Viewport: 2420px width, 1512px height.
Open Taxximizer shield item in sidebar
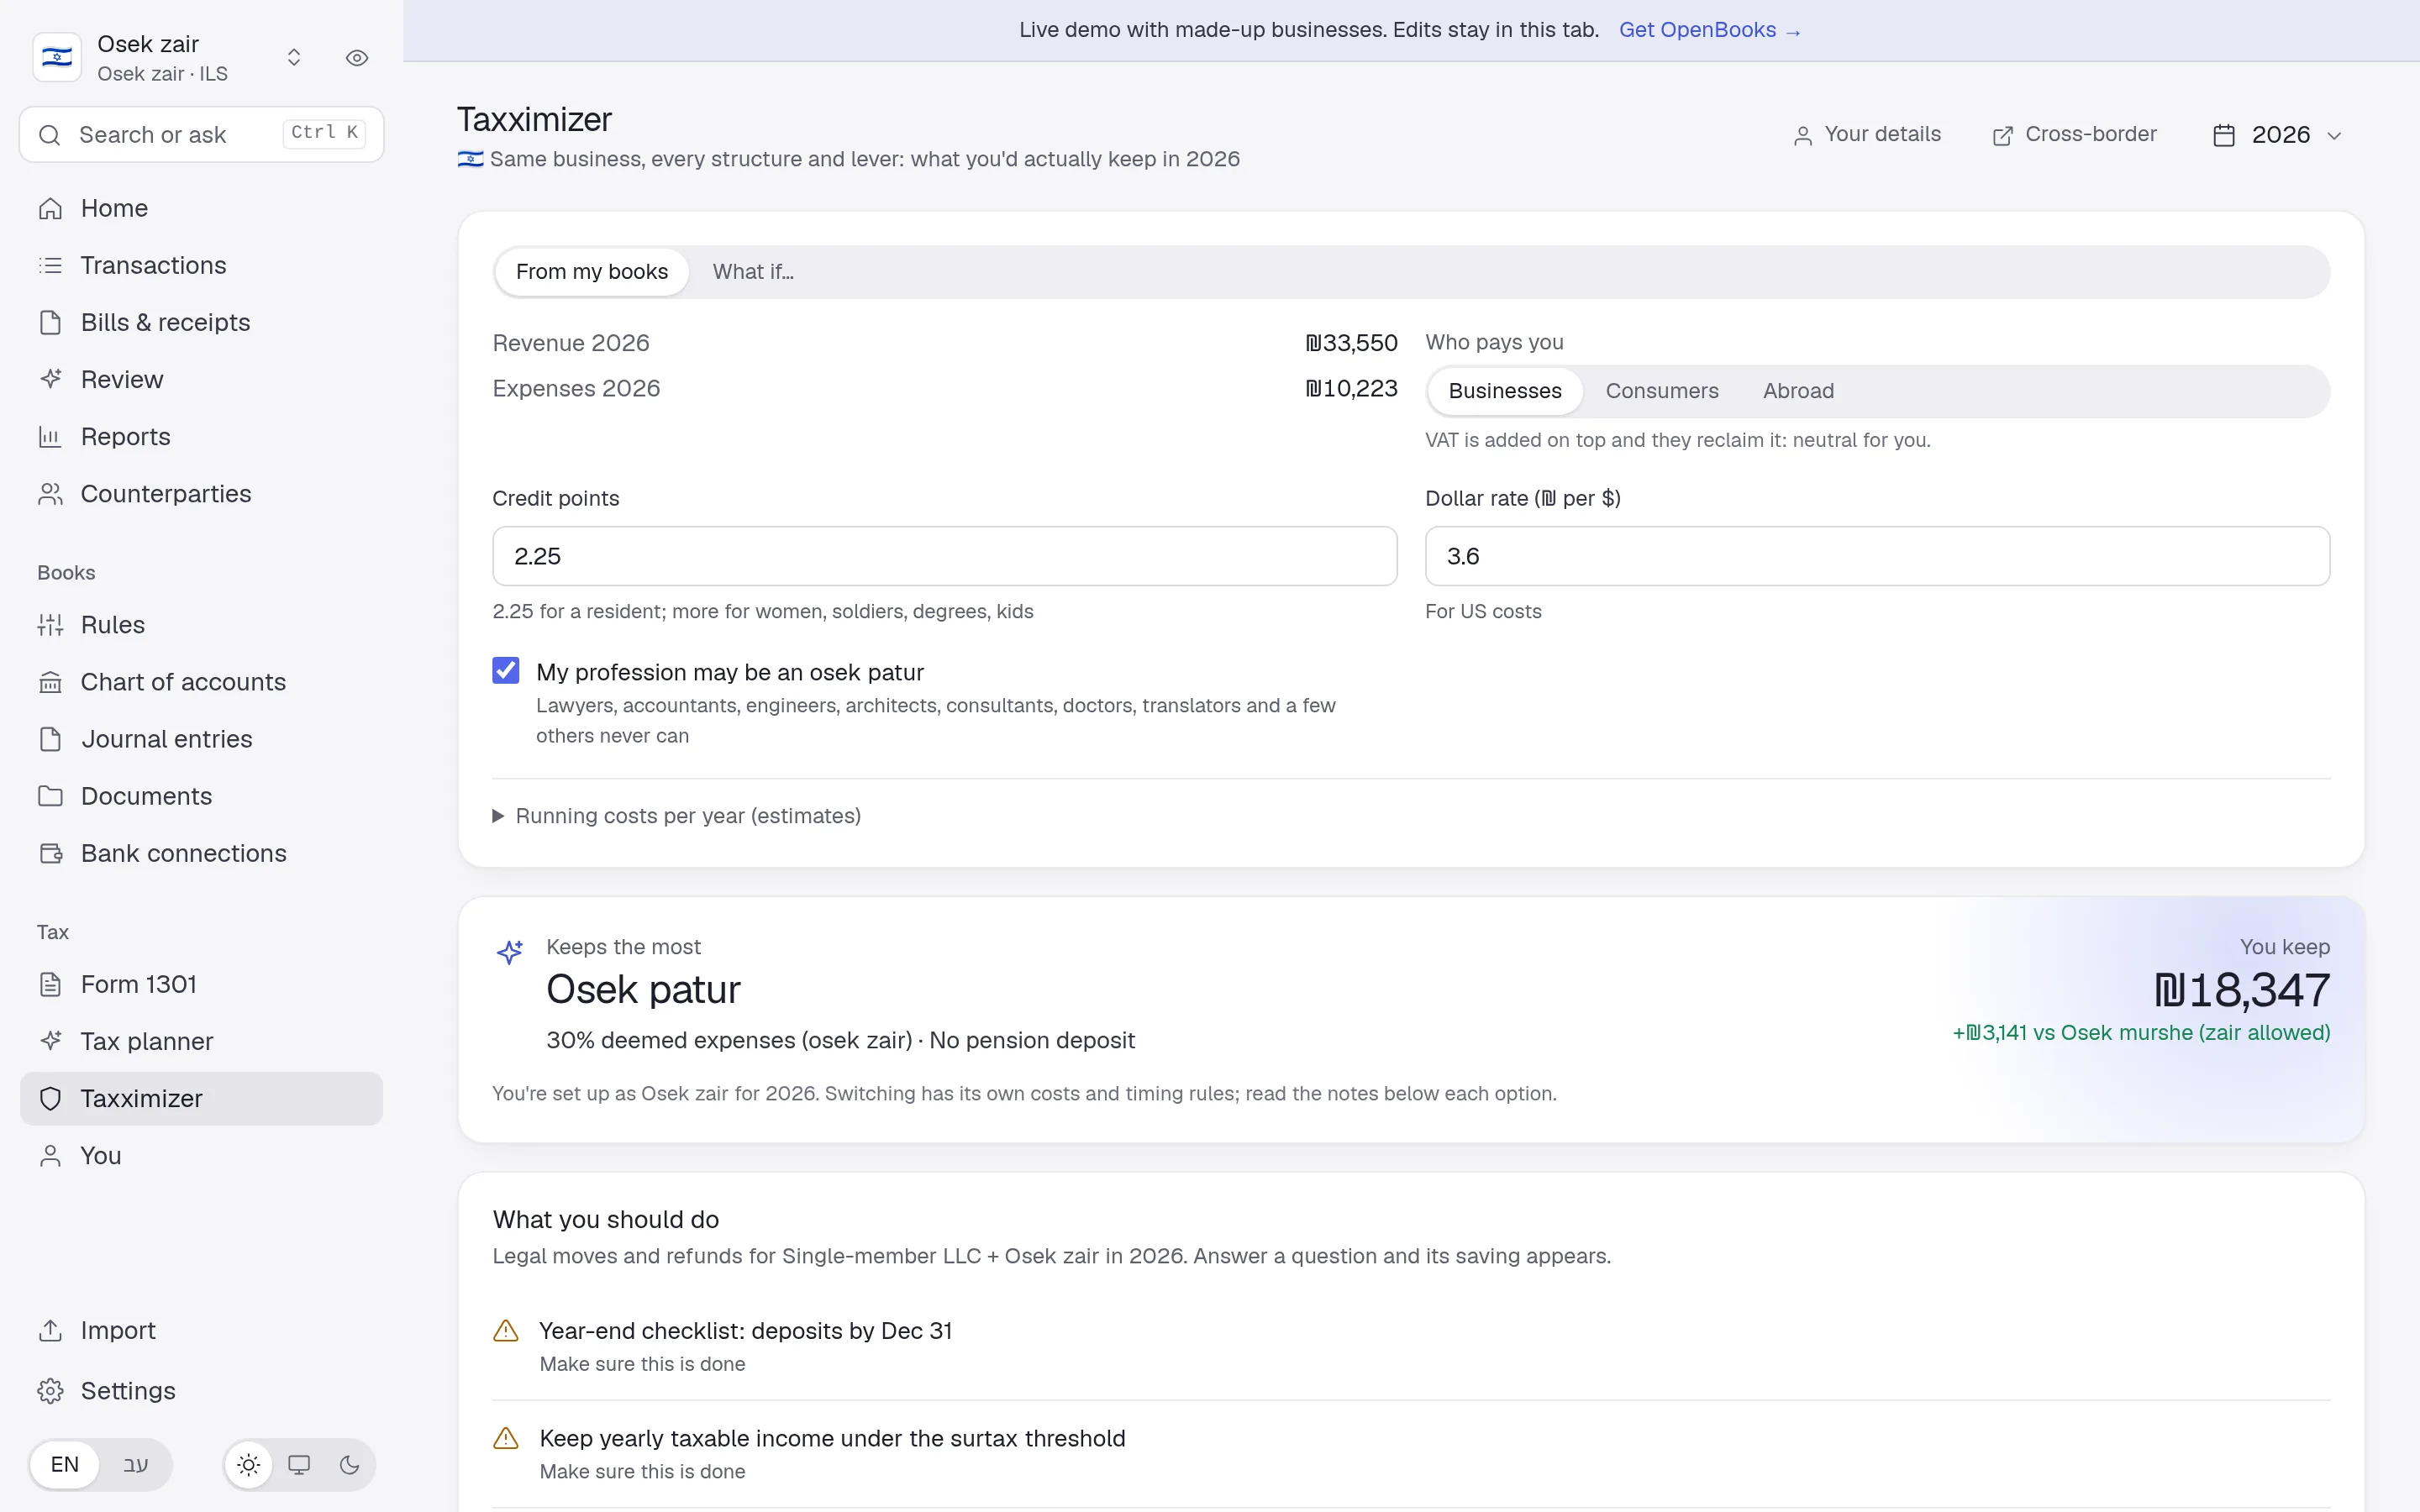201,1099
